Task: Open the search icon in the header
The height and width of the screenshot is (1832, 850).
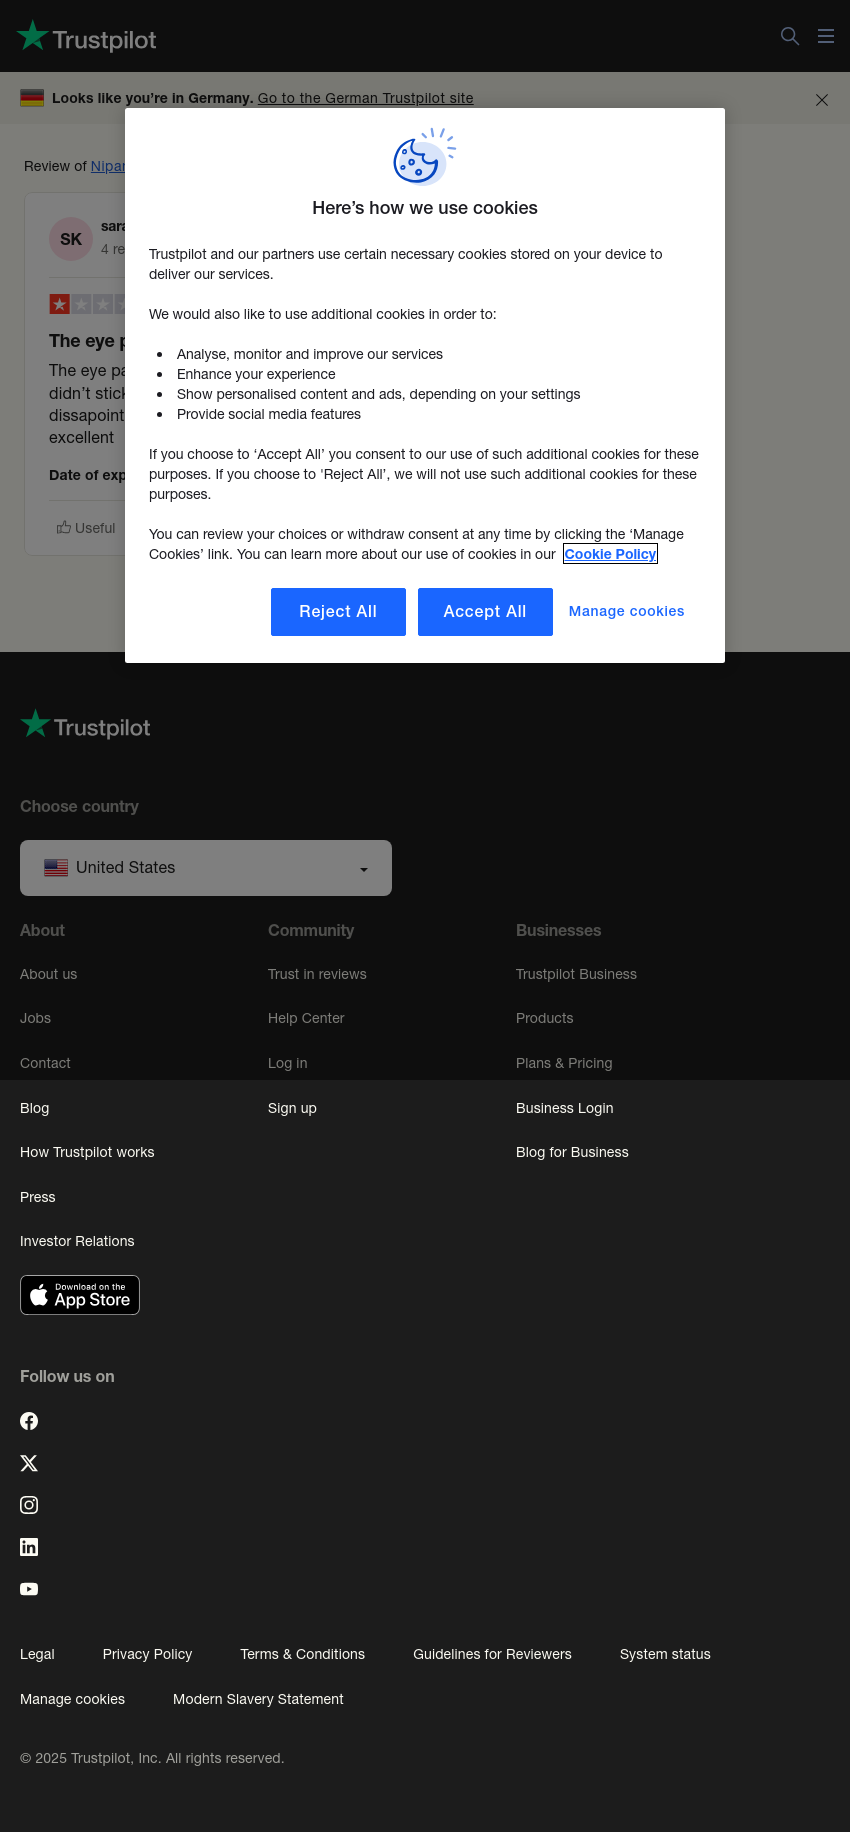Action: click(790, 36)
